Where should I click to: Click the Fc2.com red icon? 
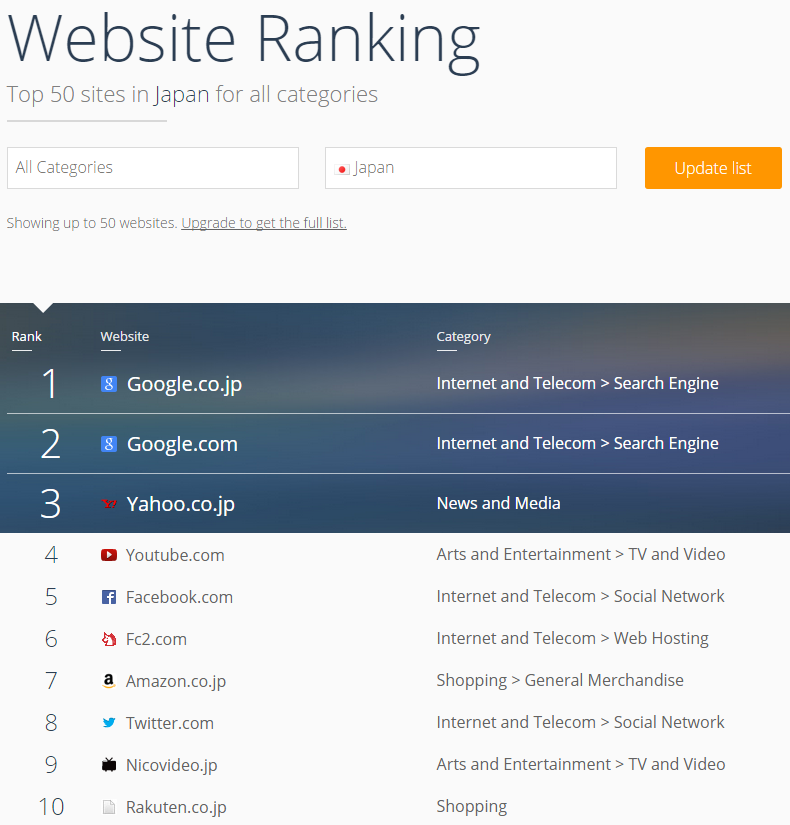click(109, 639)
